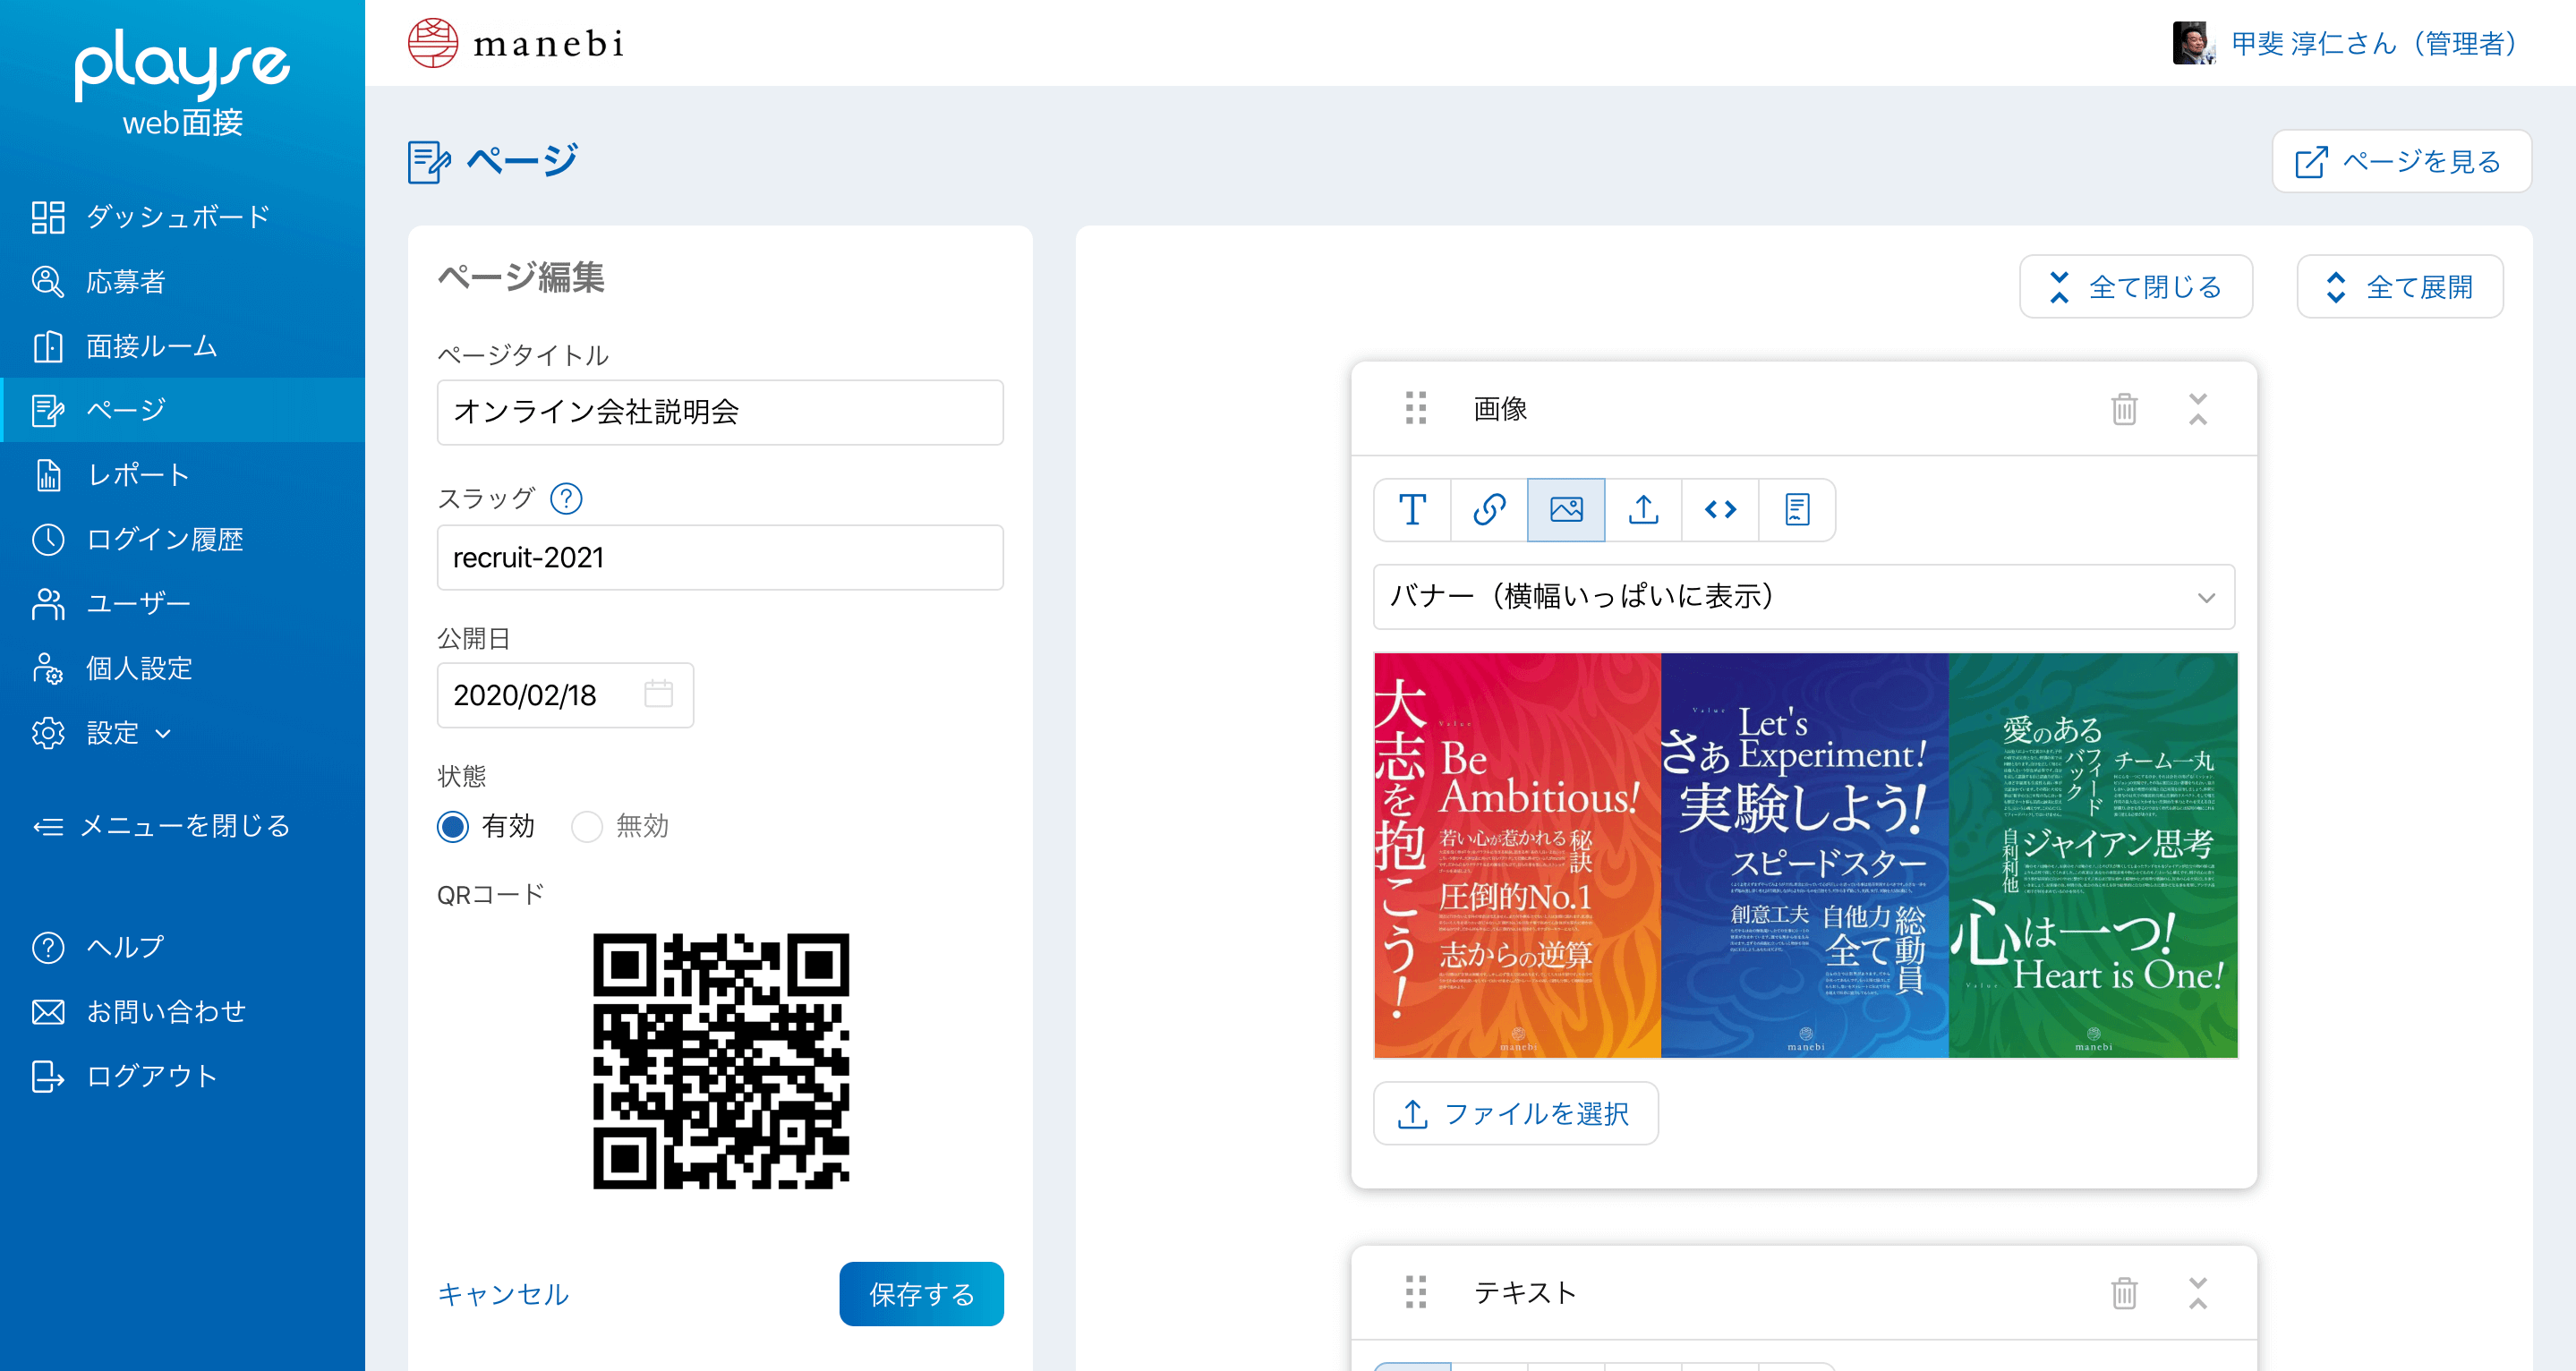Focus the ページタイトル input field
The width and height of the screenshot is (2576, 1371).
pyautogui.click(x=720, y=412)
